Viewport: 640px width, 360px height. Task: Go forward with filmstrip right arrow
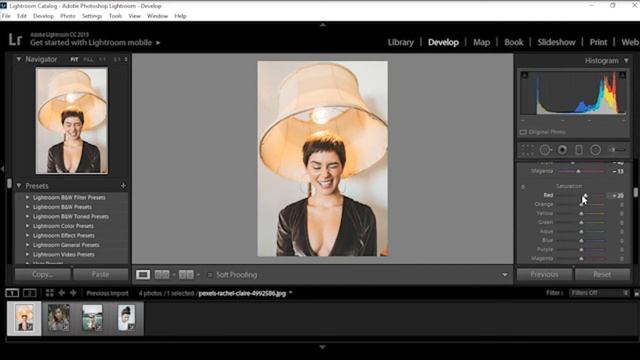coord(73,293)
